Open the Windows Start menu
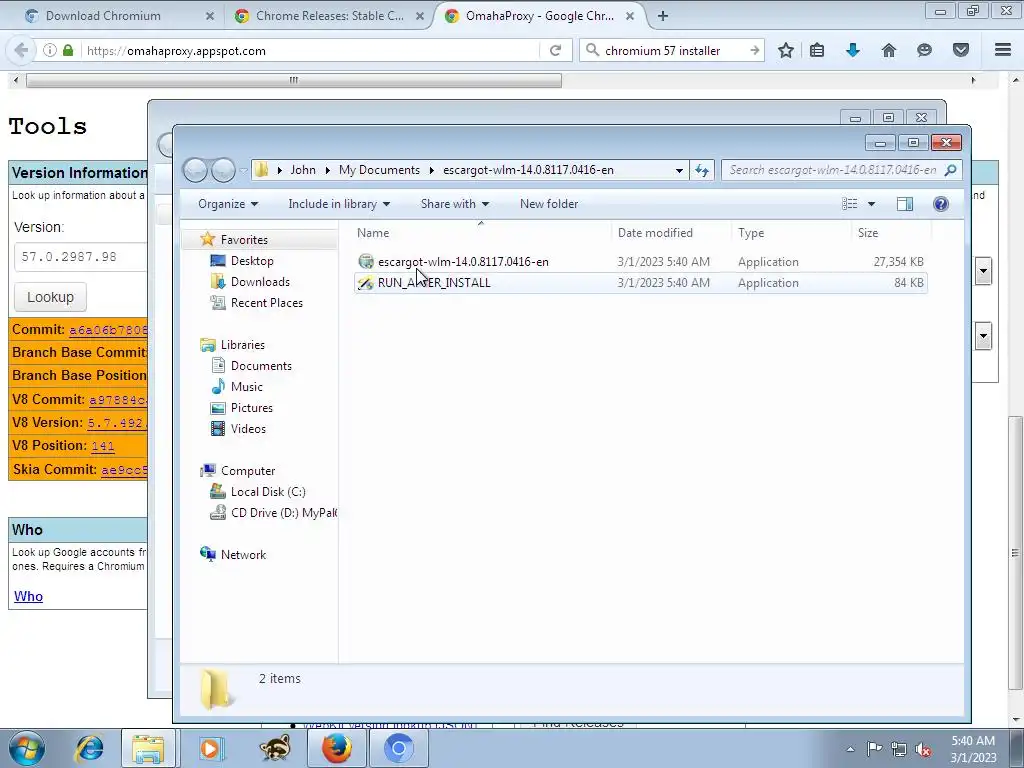Screen dimensions: 1024x768 pos(27,748)
